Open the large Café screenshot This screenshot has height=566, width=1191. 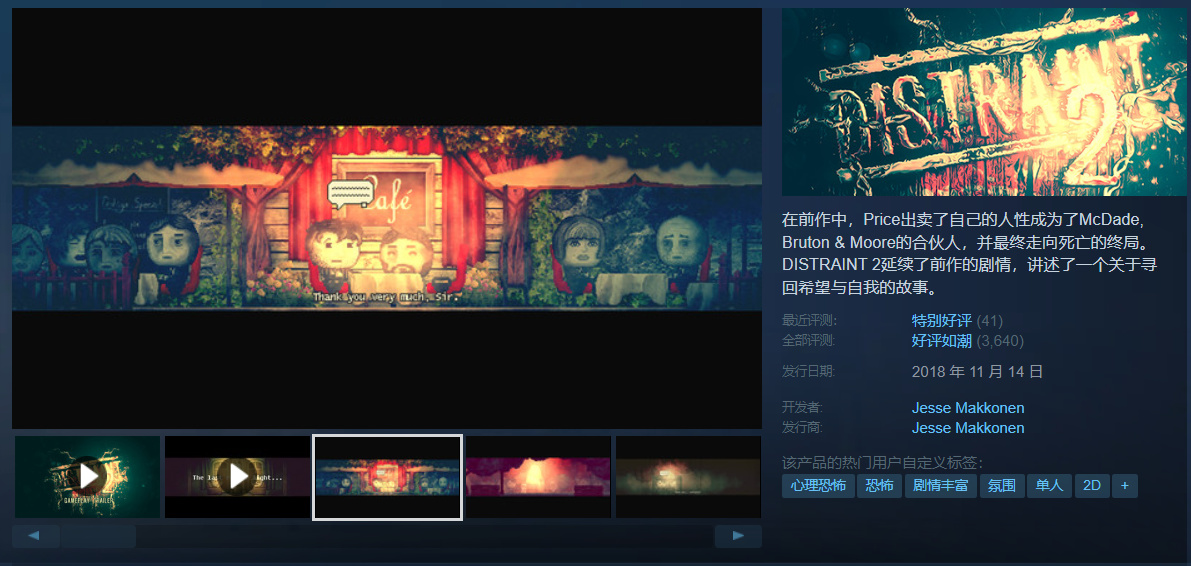(387, 218)
